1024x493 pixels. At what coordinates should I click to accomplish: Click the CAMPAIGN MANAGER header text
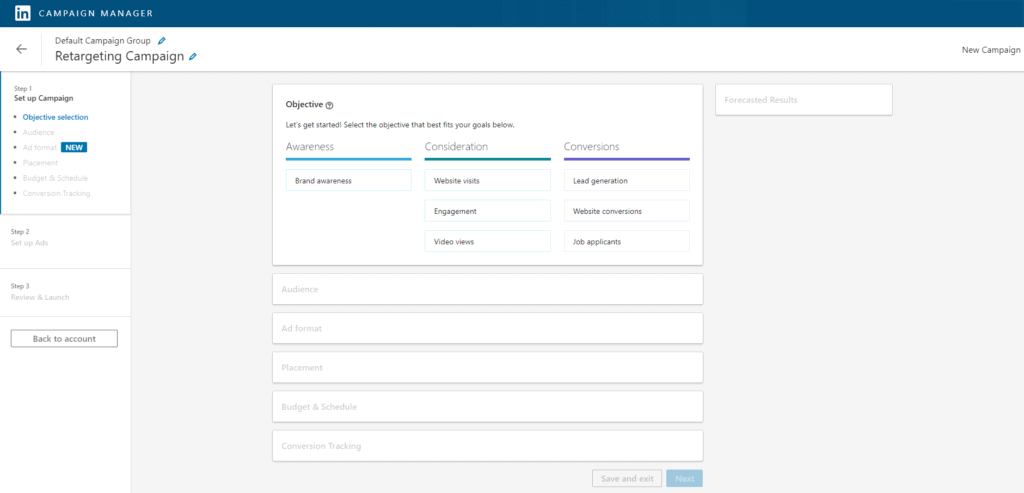tap(96, 13)
